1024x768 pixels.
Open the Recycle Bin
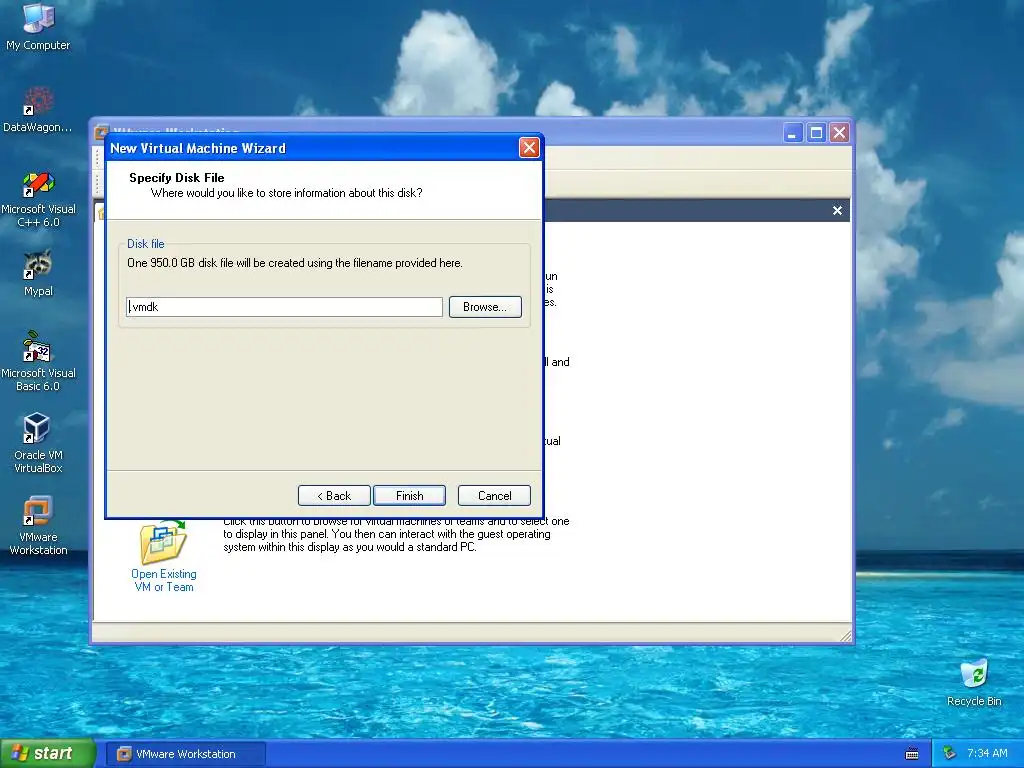pyautogui.click(x=974, y=682)
